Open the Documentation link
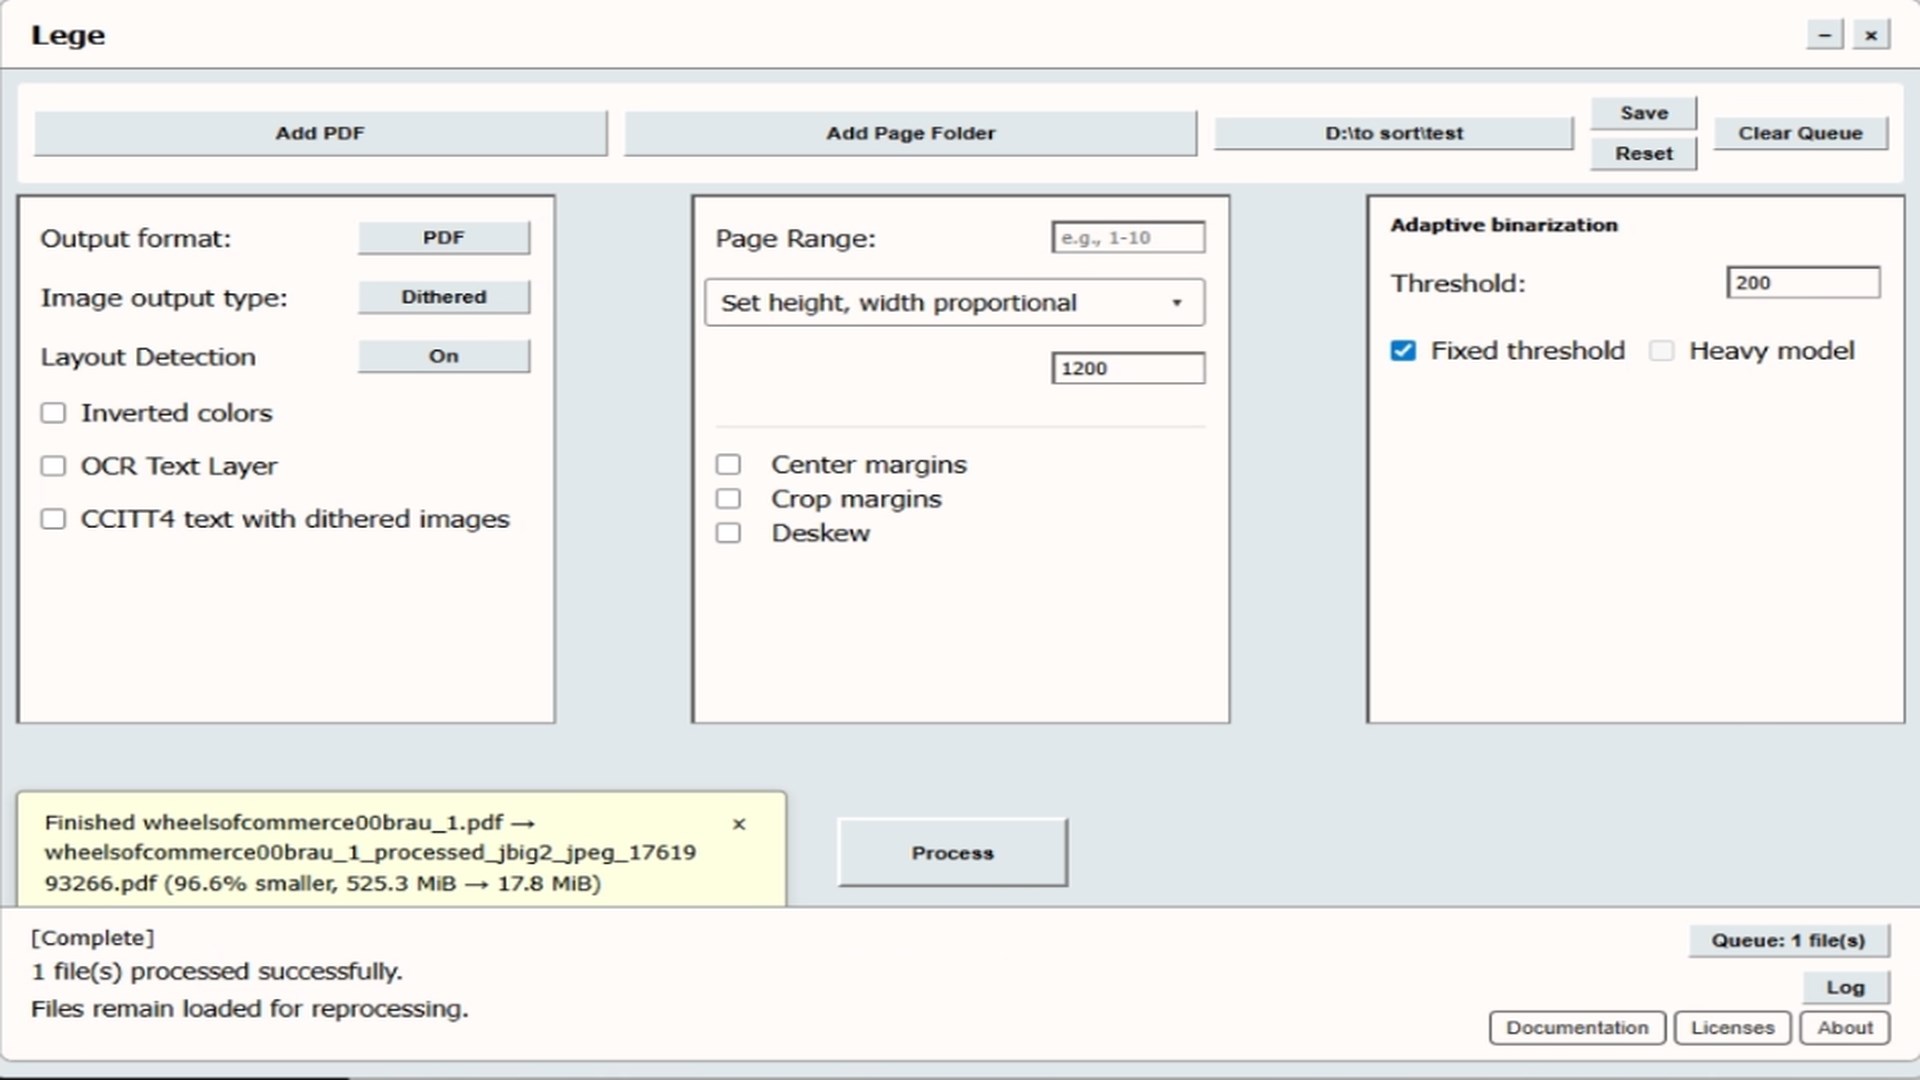Image resolution: width=1920 pixels, height=1080 pixels. [x=1576, y=1028]
